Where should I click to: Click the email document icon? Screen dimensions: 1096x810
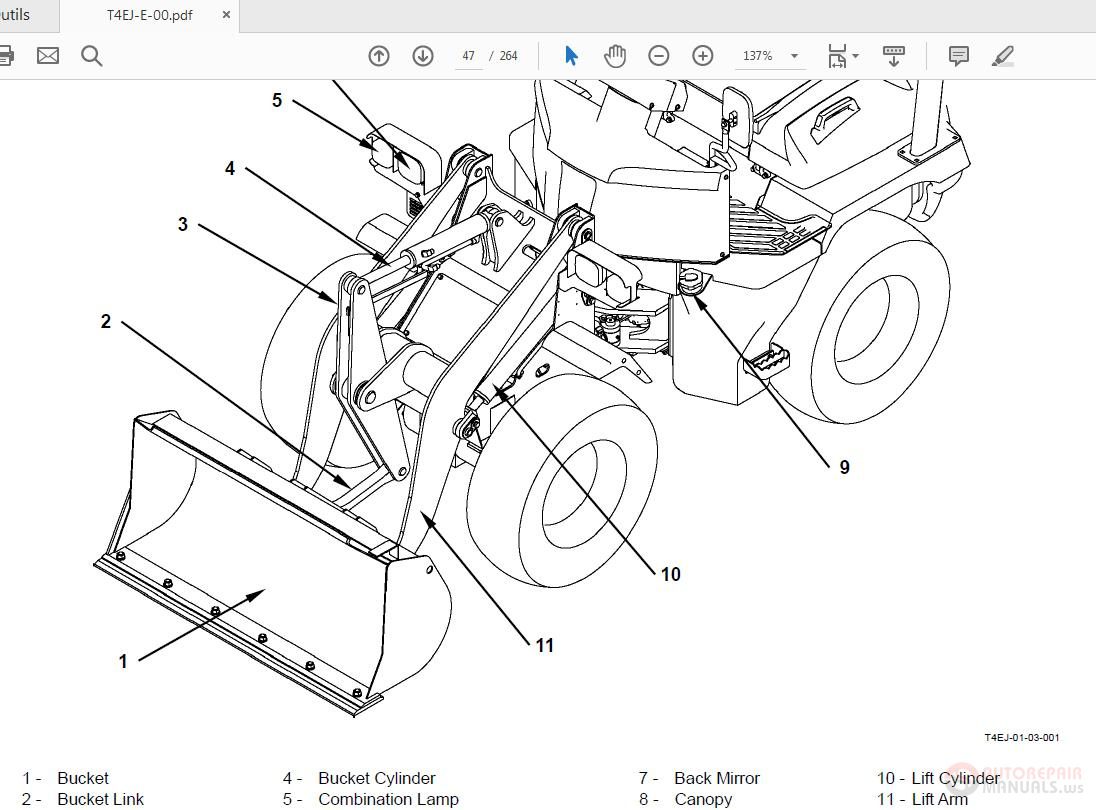(47, 56)
